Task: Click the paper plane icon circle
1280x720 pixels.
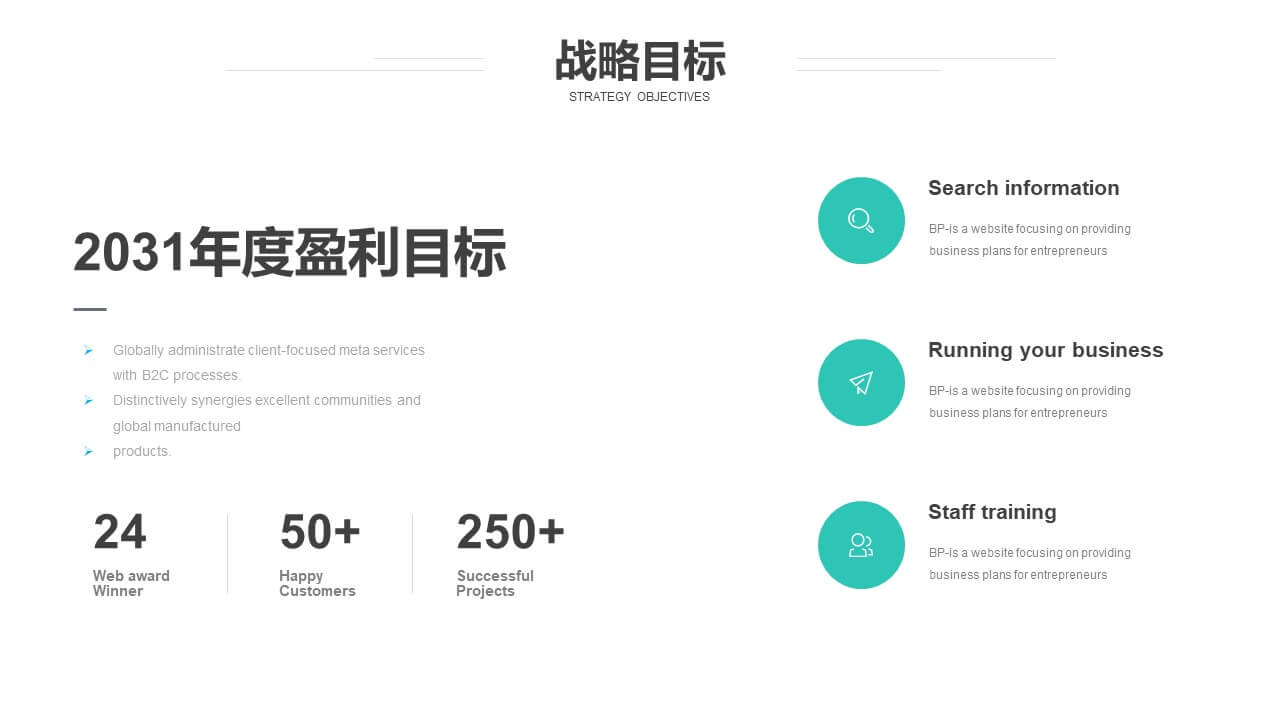Action: [861, 382]
